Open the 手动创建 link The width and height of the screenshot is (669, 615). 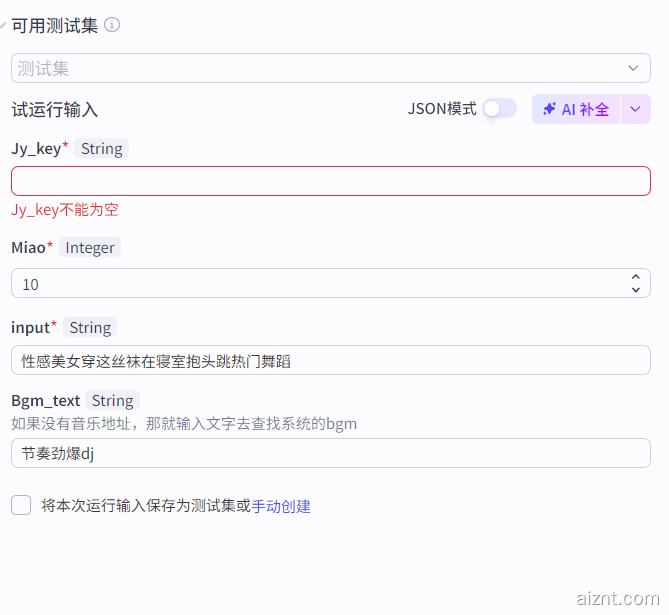(281, 506)
